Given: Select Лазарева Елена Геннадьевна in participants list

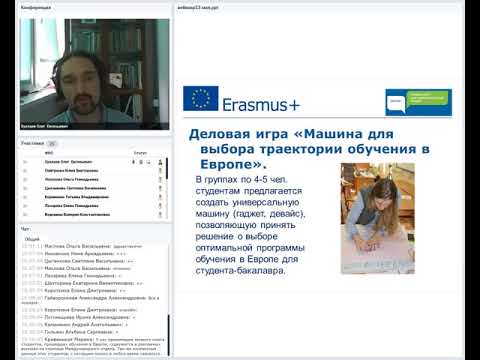Looking at the screenshot, I should pos(71,206).
